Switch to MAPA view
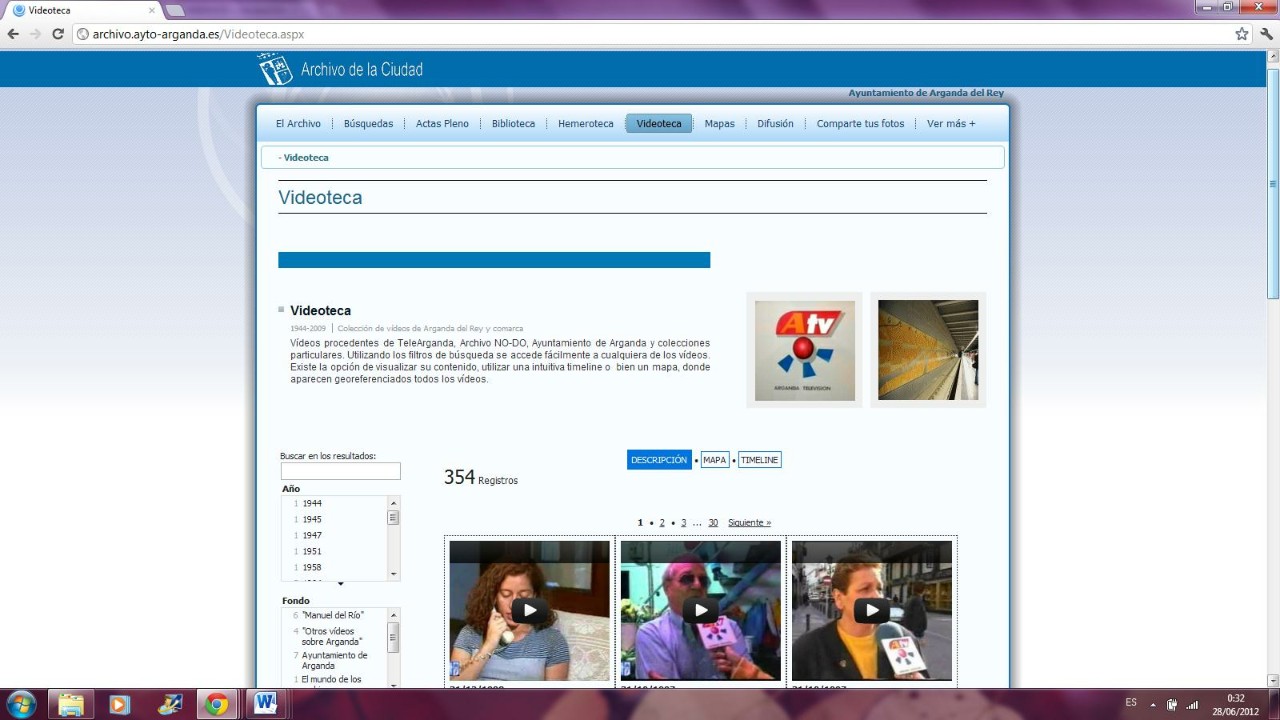Screen dimensions: 1280x720 (x=714, y=460)
